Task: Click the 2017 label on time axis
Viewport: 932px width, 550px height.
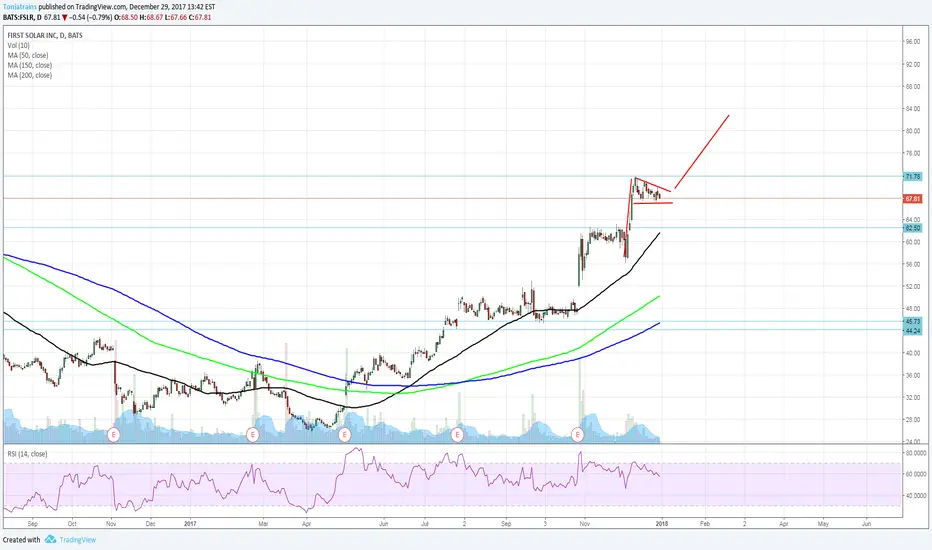Action: [x=190, y=524]
